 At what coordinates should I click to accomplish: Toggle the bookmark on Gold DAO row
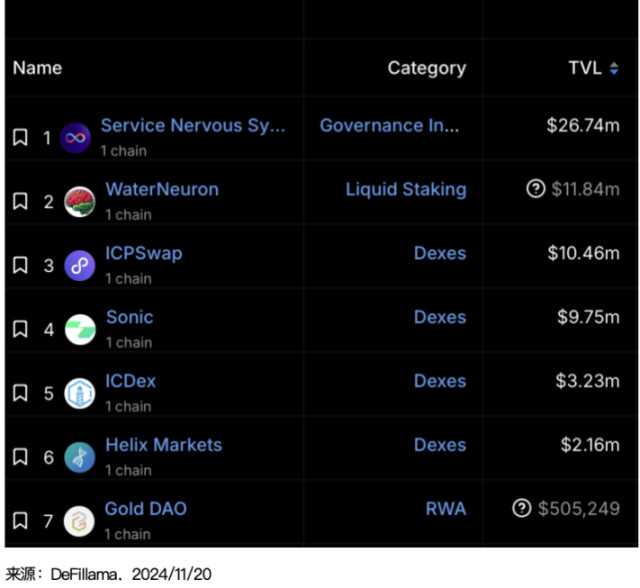pos(20,521)
